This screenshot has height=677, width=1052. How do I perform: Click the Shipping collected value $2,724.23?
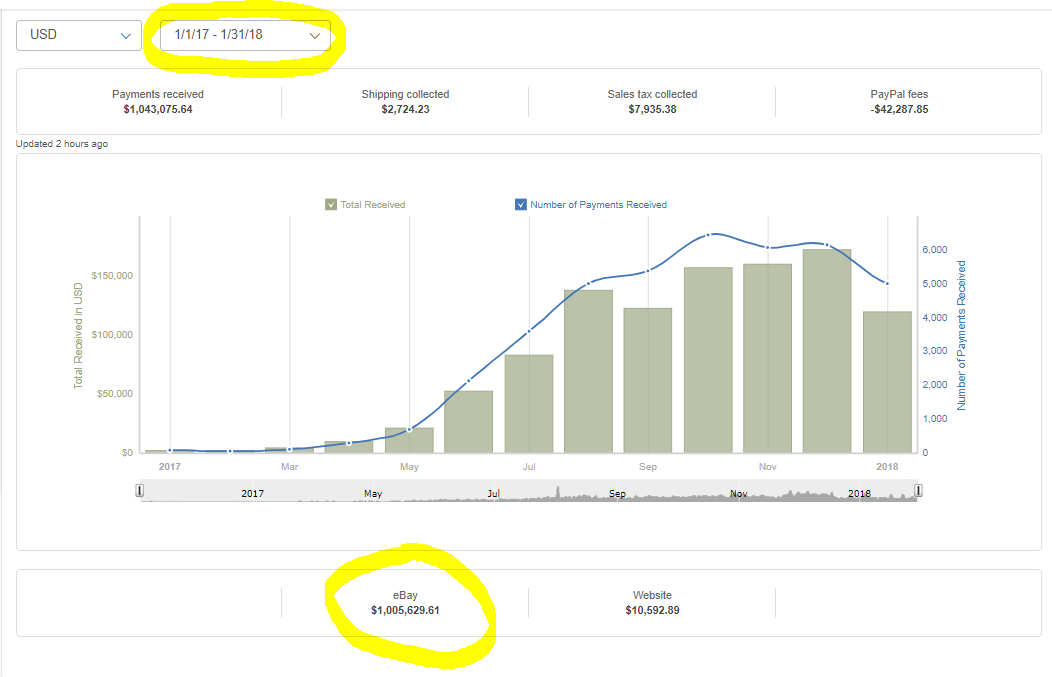coord(405,109)
